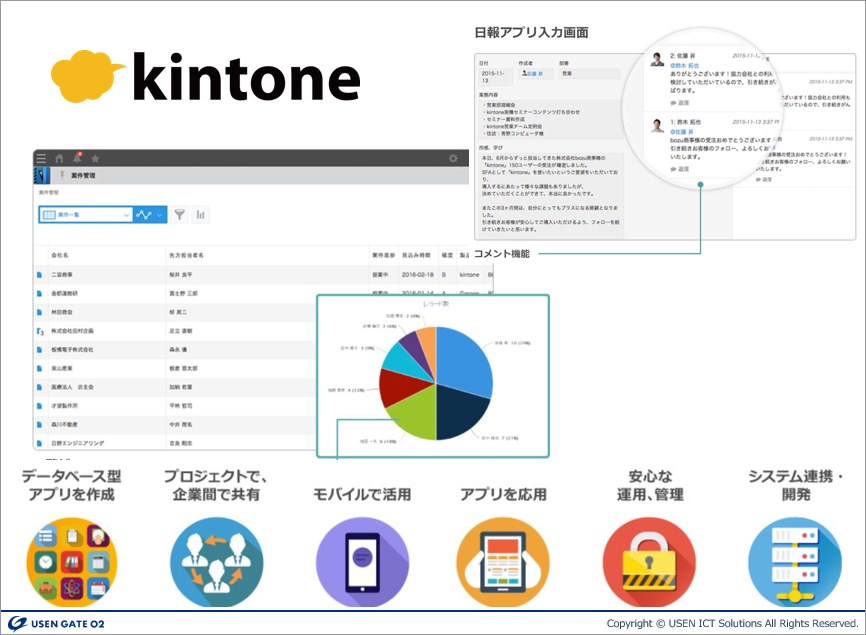866x635 pixels.
Task: Click the @佐藤 昇 mention in comment 1
Action: (681, 131)
